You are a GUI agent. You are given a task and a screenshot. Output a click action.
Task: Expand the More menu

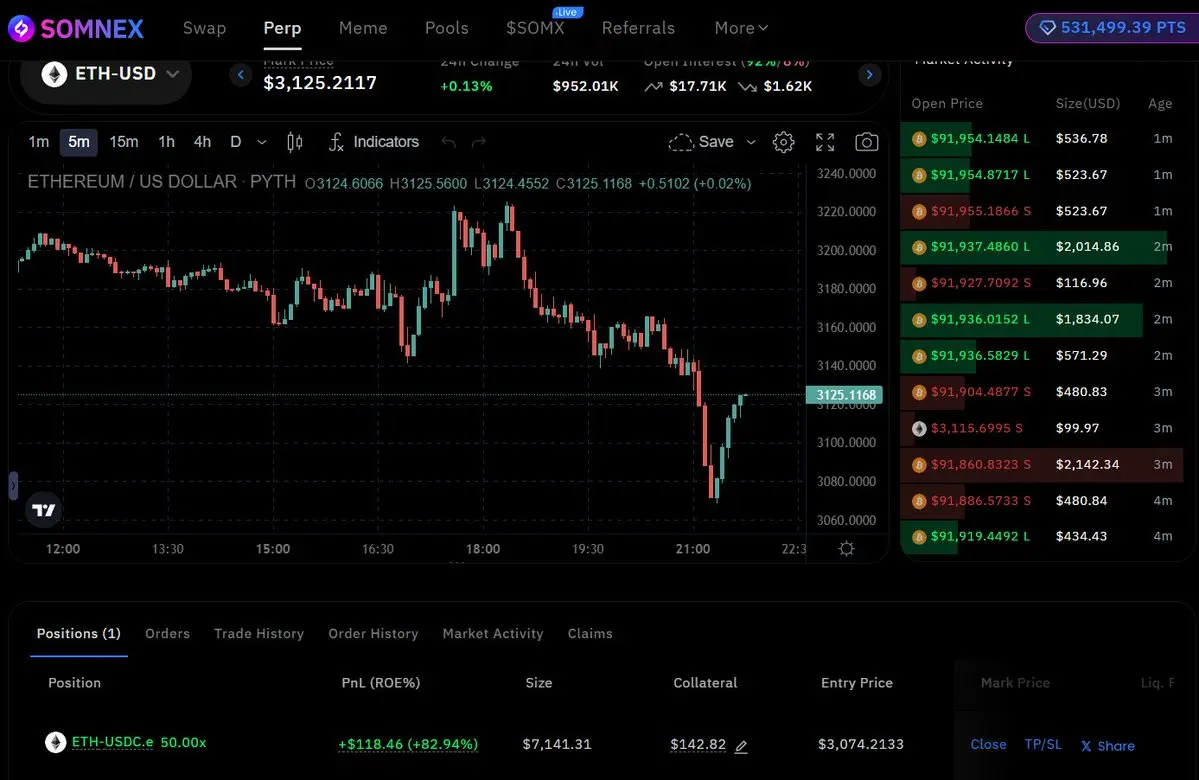(x=741, y=28)
